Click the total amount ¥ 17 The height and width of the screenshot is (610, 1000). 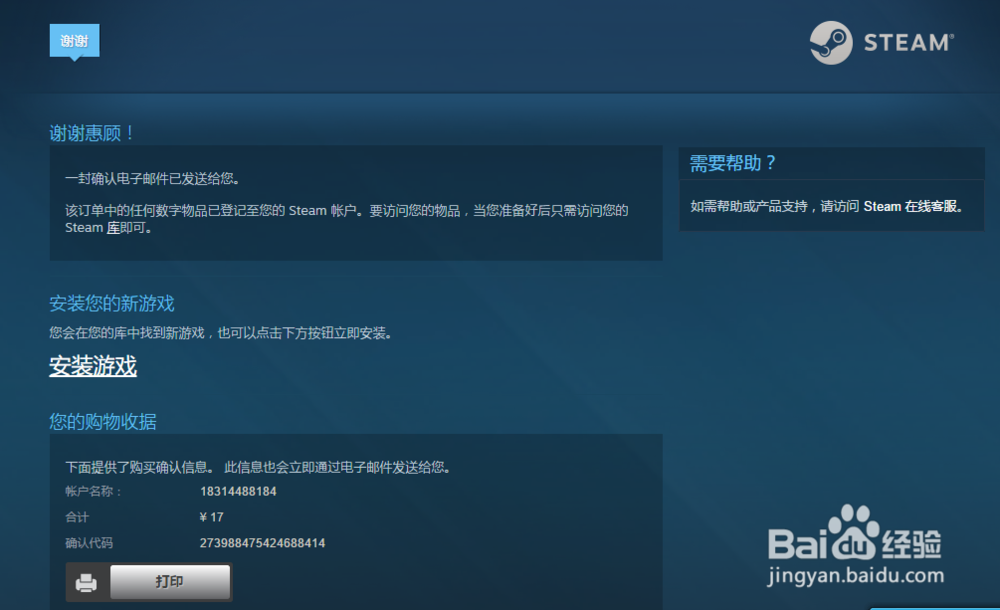click(212, 517)
